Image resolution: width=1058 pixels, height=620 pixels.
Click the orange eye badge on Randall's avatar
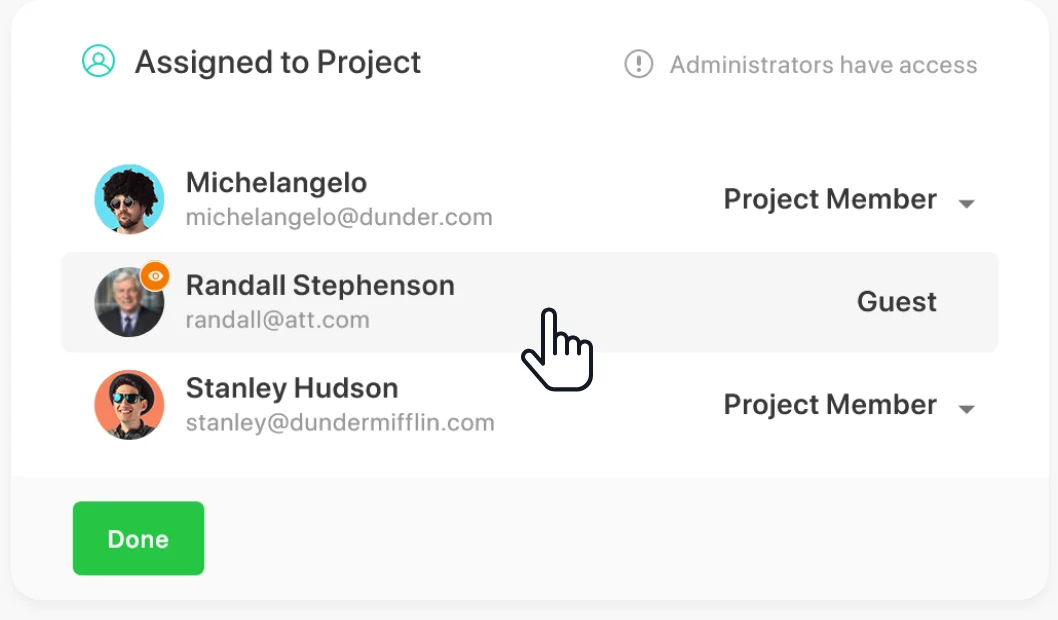(x=155, y=276)
